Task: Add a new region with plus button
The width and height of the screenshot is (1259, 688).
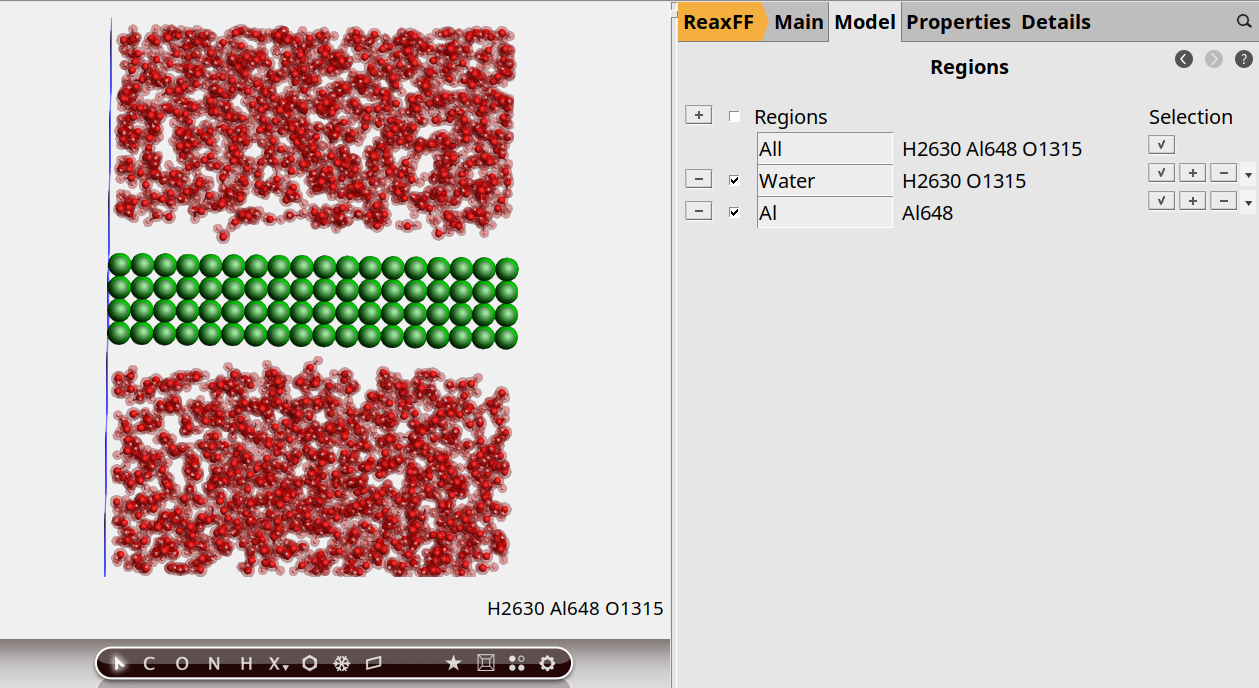Action: (698, 115)
